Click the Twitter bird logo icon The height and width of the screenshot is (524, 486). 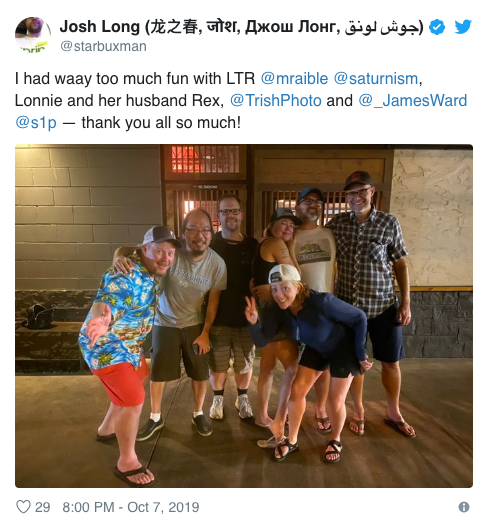tap(463, 27)
